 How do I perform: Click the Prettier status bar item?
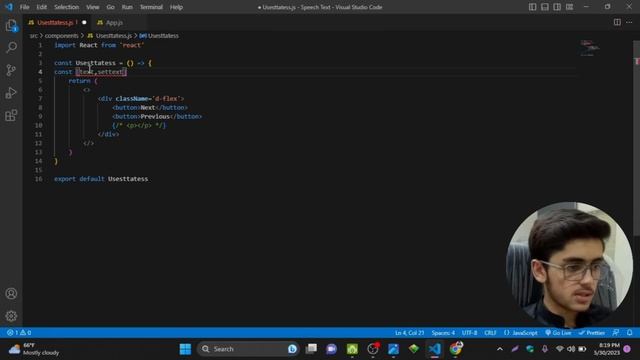pyautogui.click(x=591, y=333)
